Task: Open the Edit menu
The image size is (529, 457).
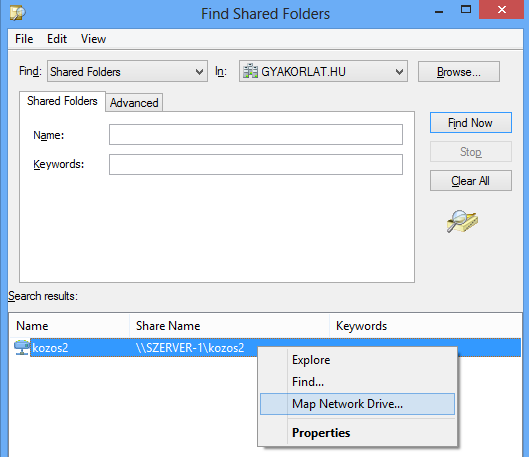Action: [57, 39]
